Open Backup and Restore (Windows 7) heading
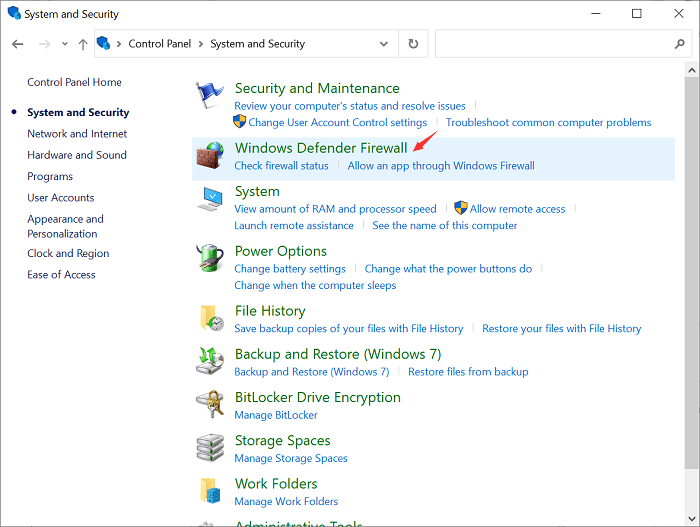The image size is (700, 527). click(338, 354)
